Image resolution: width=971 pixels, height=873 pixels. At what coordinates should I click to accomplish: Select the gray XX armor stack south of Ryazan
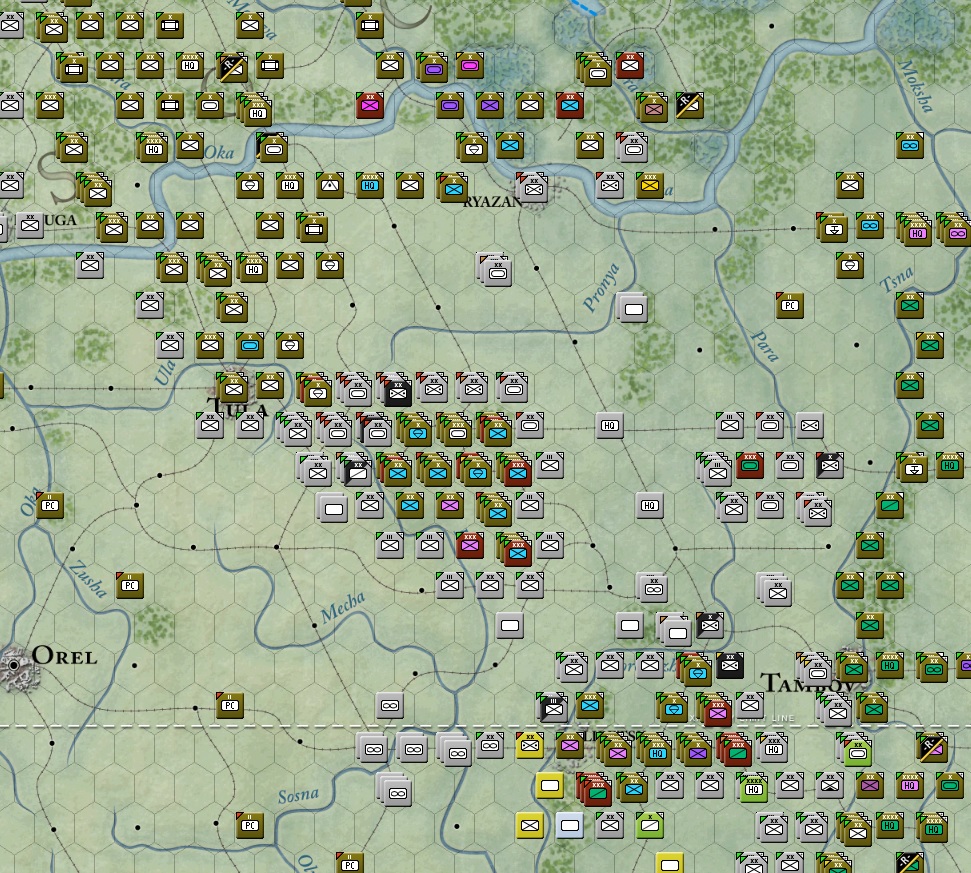(x=495, y=269)
